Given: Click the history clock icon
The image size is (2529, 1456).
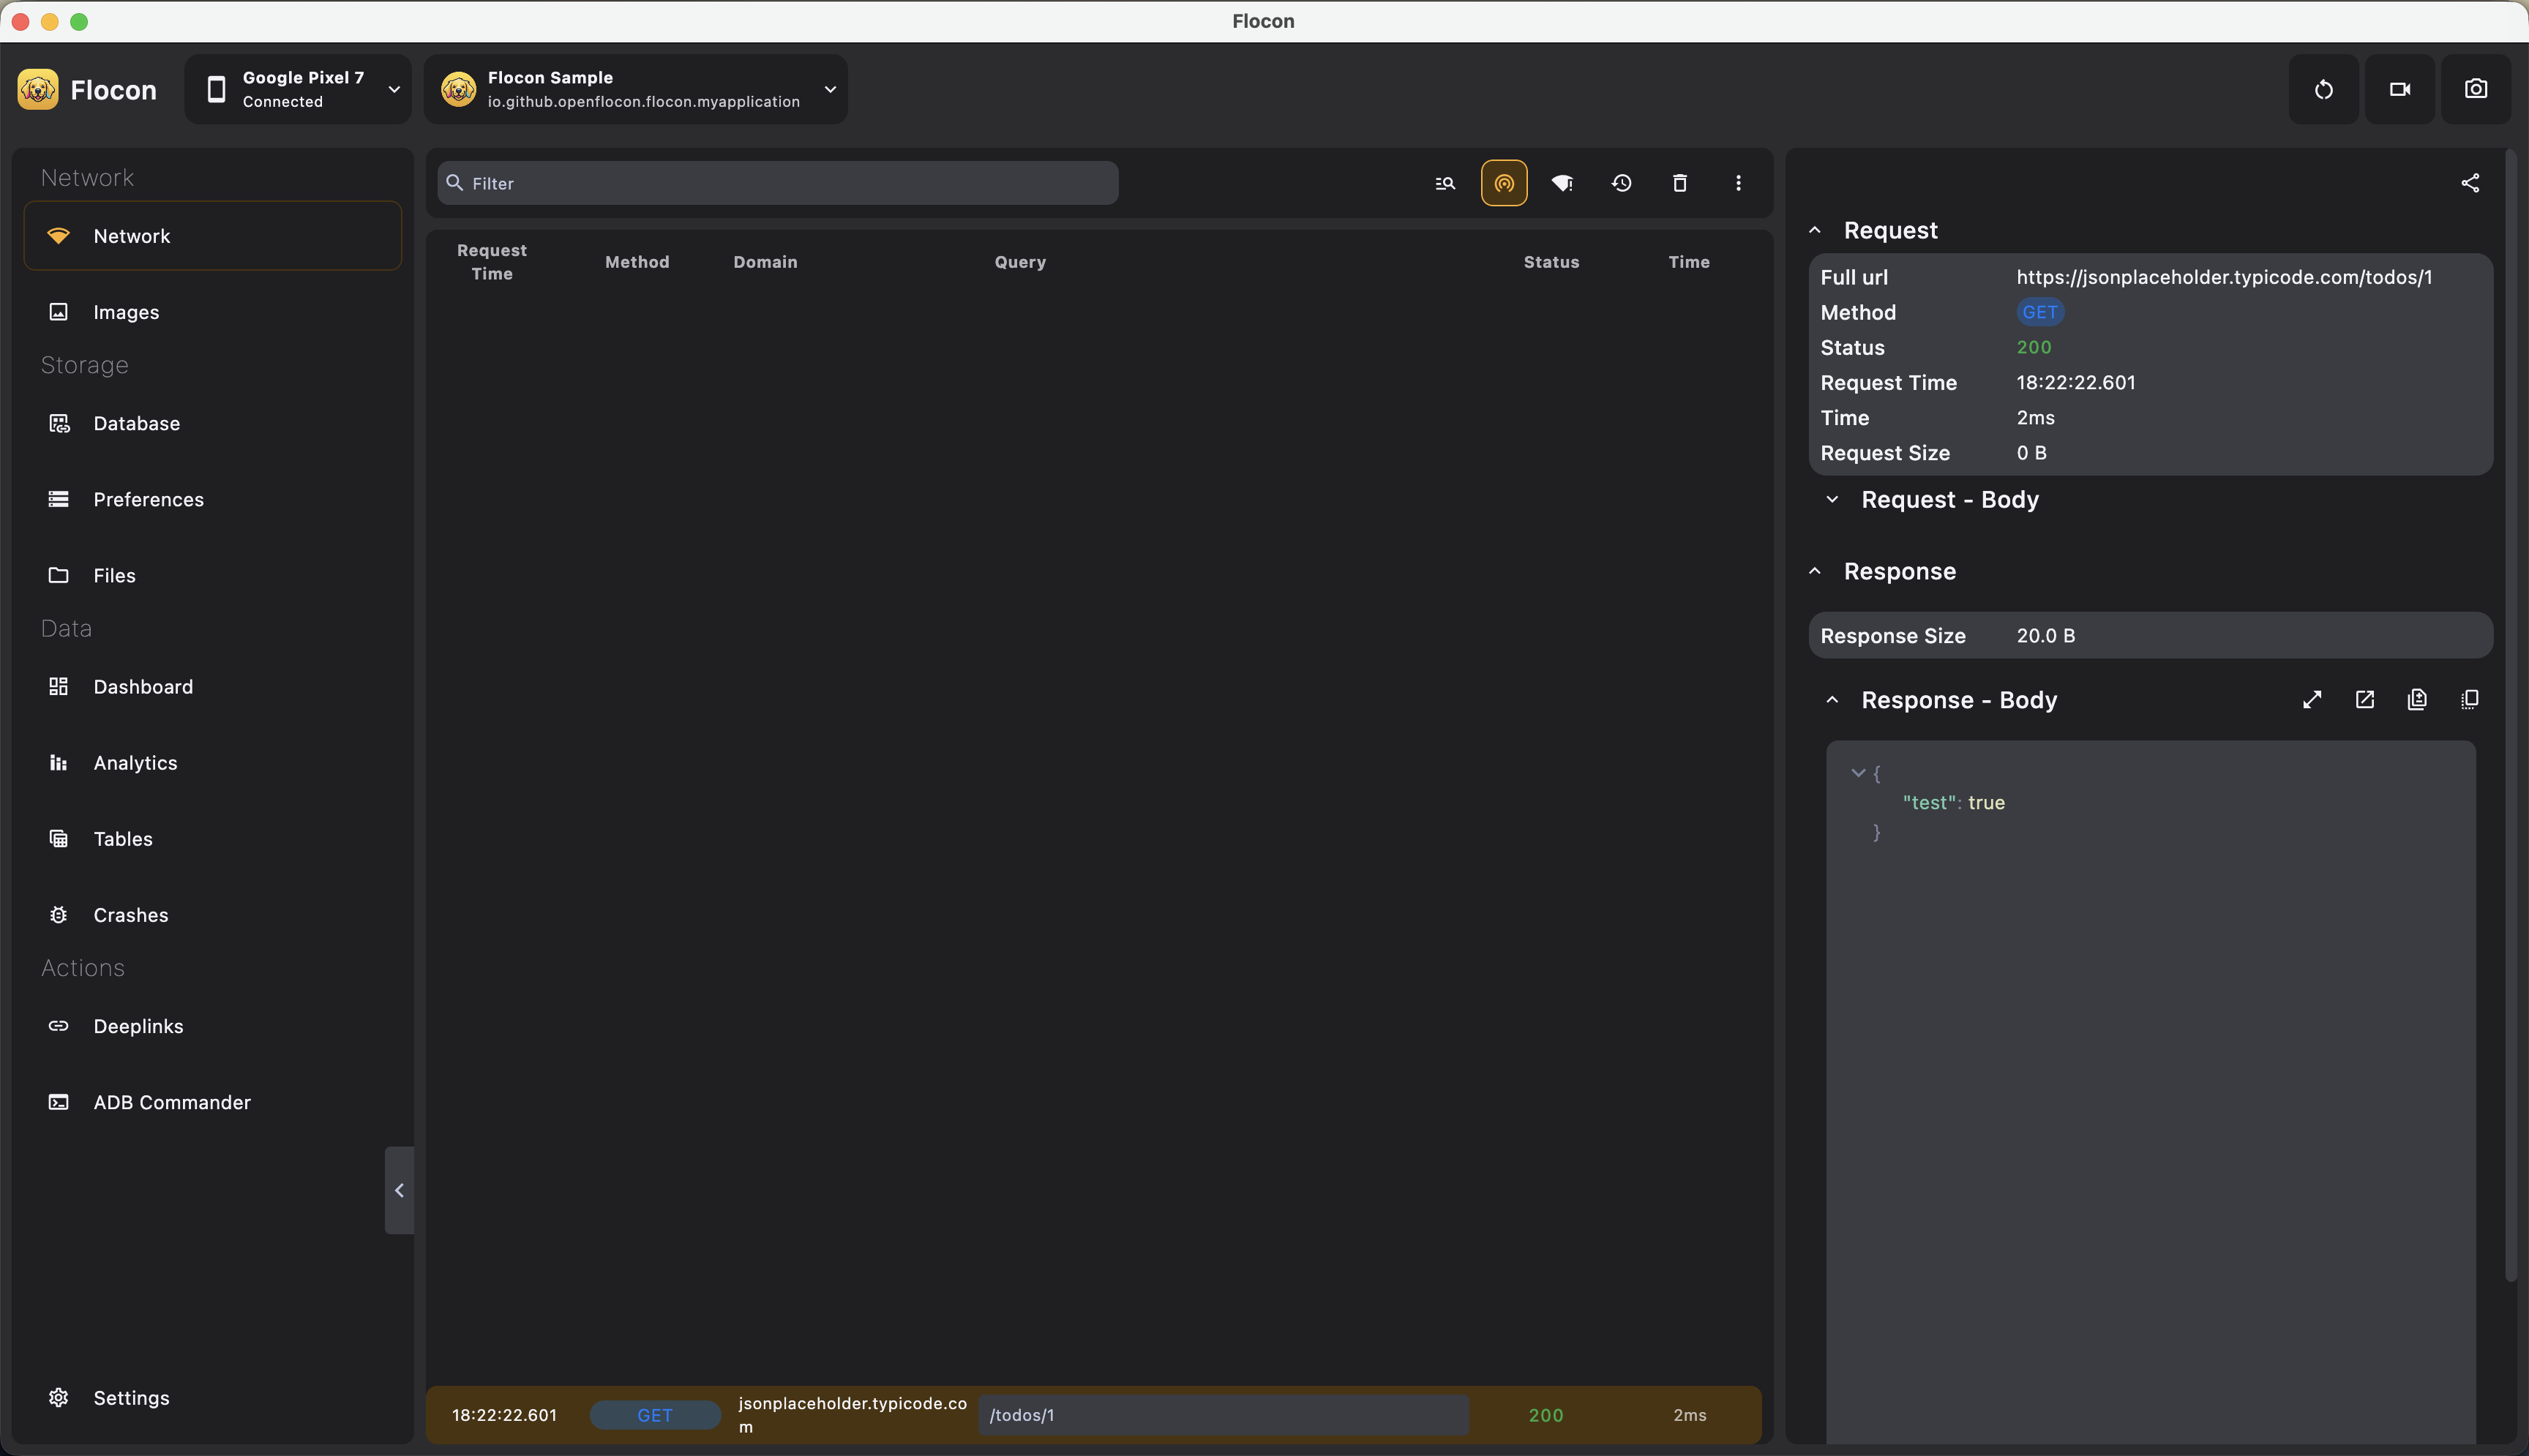Looking at the screenshot, I should 1621,183.
